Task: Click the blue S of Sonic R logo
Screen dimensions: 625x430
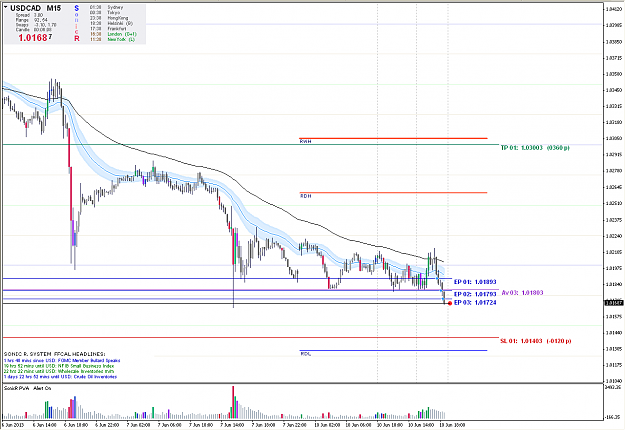Action: (77, 8)
